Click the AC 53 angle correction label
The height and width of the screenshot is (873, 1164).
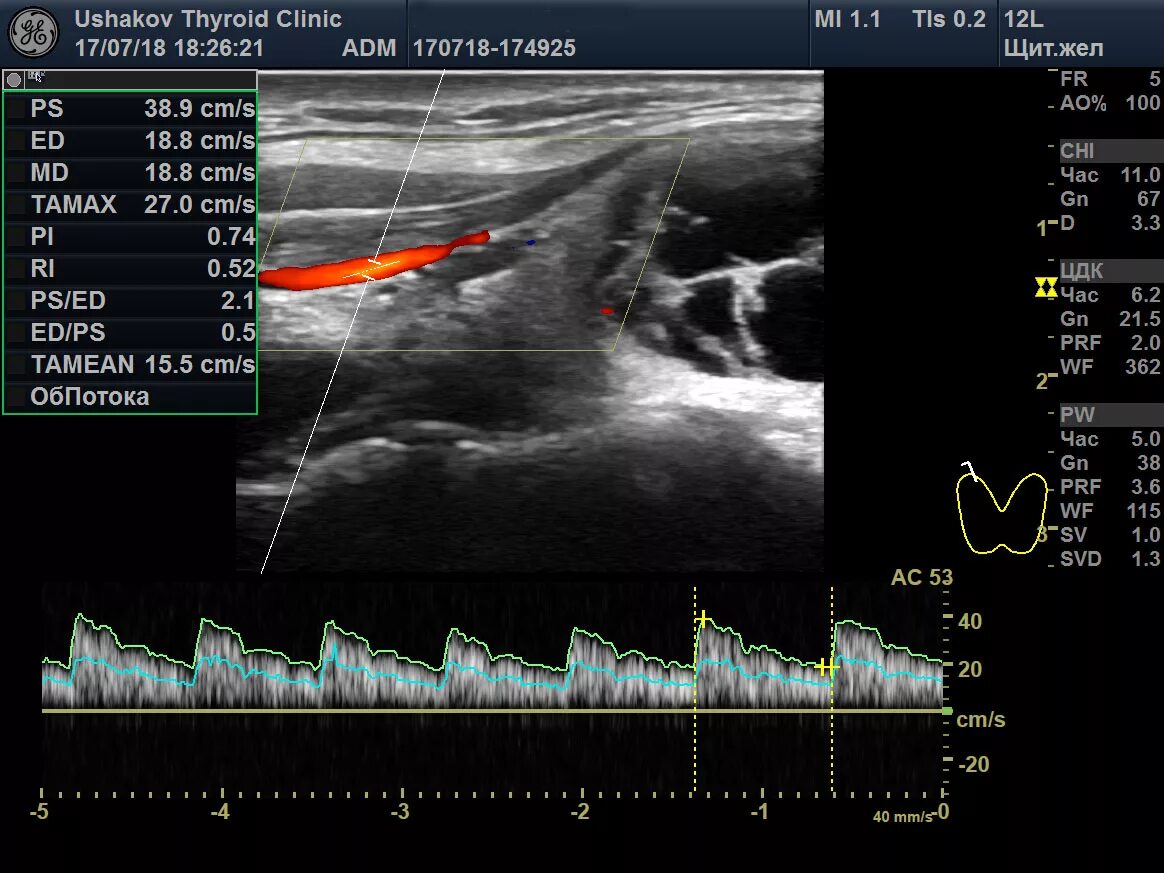pyautogui.click(x=921, y=578)
